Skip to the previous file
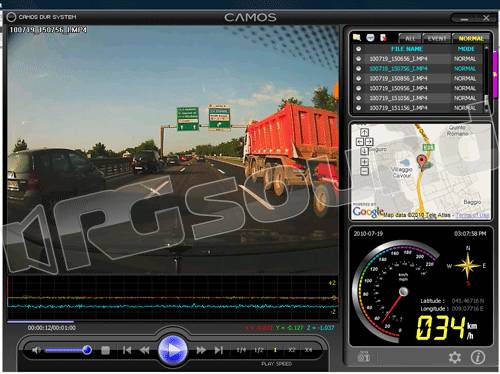 coord(127,350)
